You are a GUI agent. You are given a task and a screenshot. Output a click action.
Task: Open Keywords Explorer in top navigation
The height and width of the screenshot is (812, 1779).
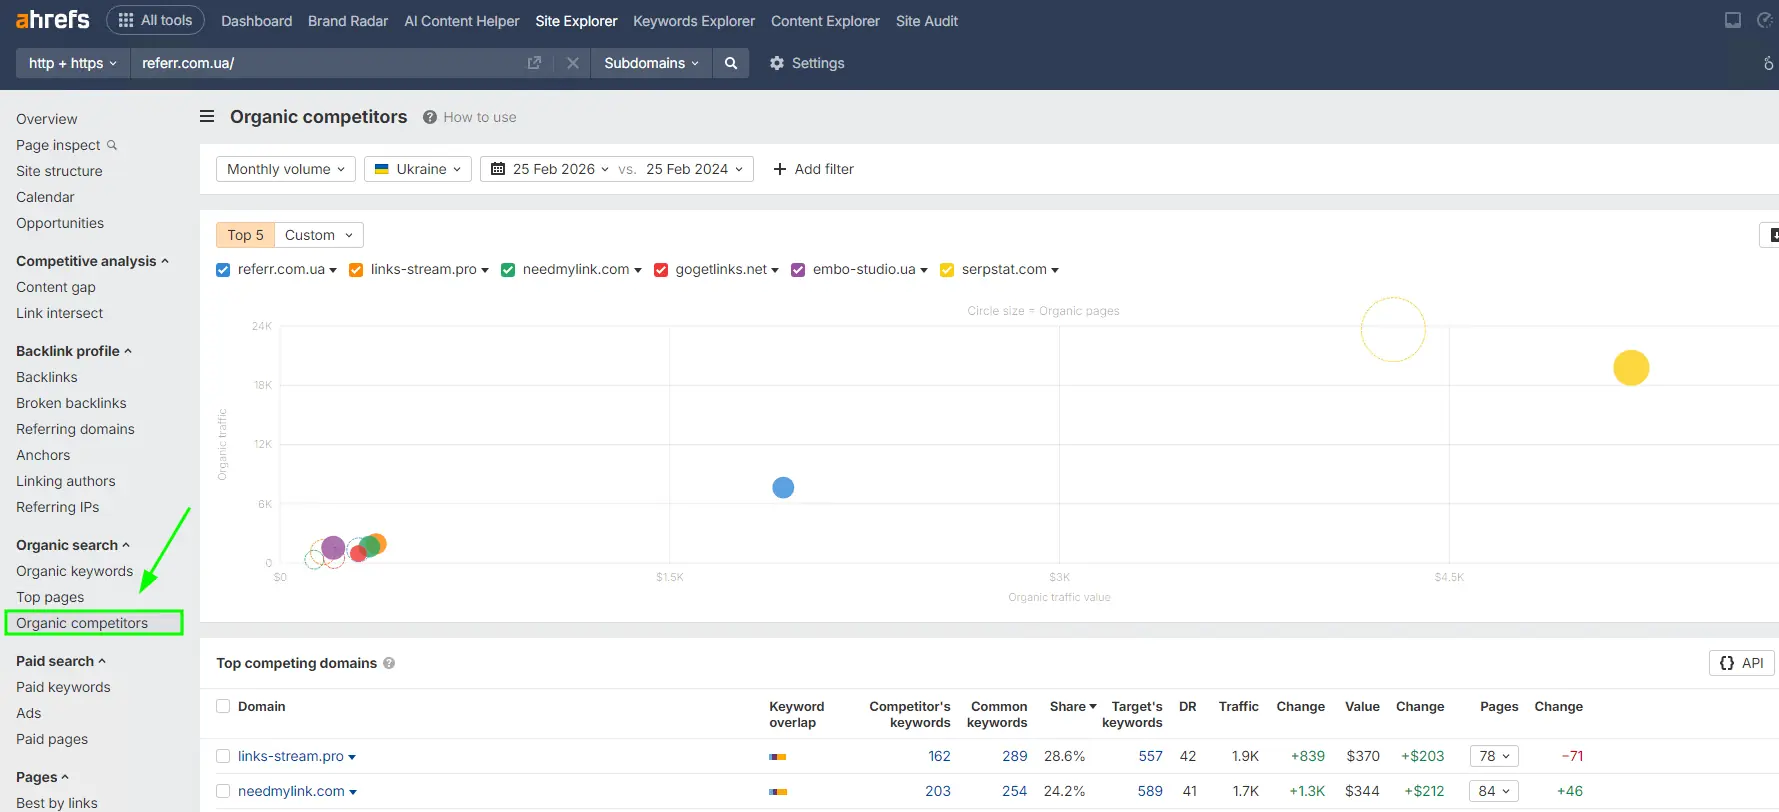coord(694,21)
